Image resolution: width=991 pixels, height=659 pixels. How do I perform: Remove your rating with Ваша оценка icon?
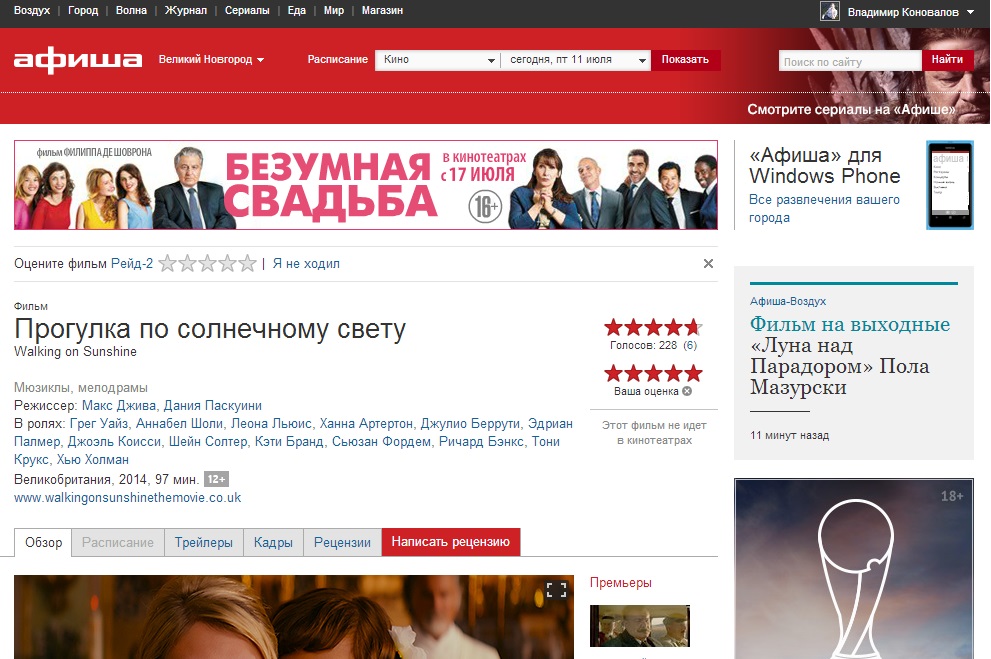pyautogui.click(x=687, y=391)
